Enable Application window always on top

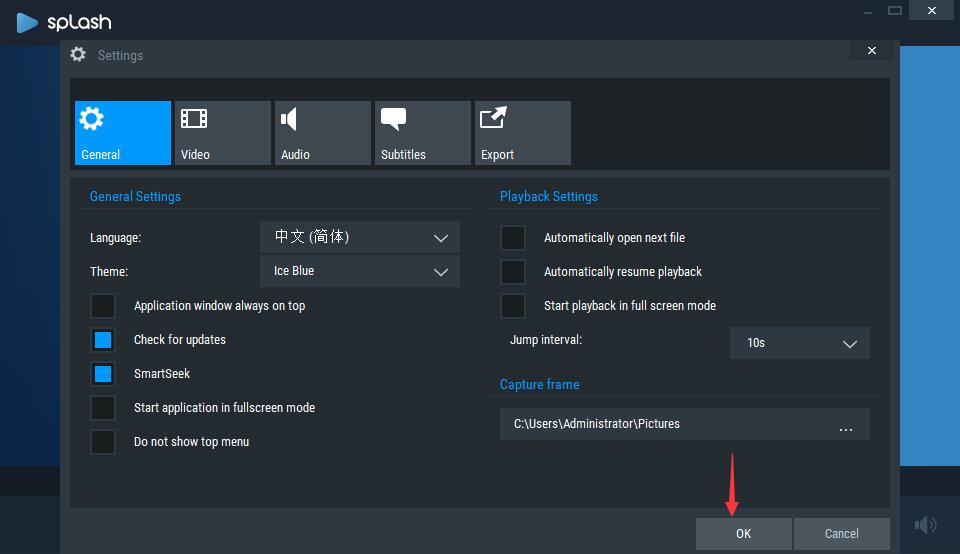pos(103,306)
